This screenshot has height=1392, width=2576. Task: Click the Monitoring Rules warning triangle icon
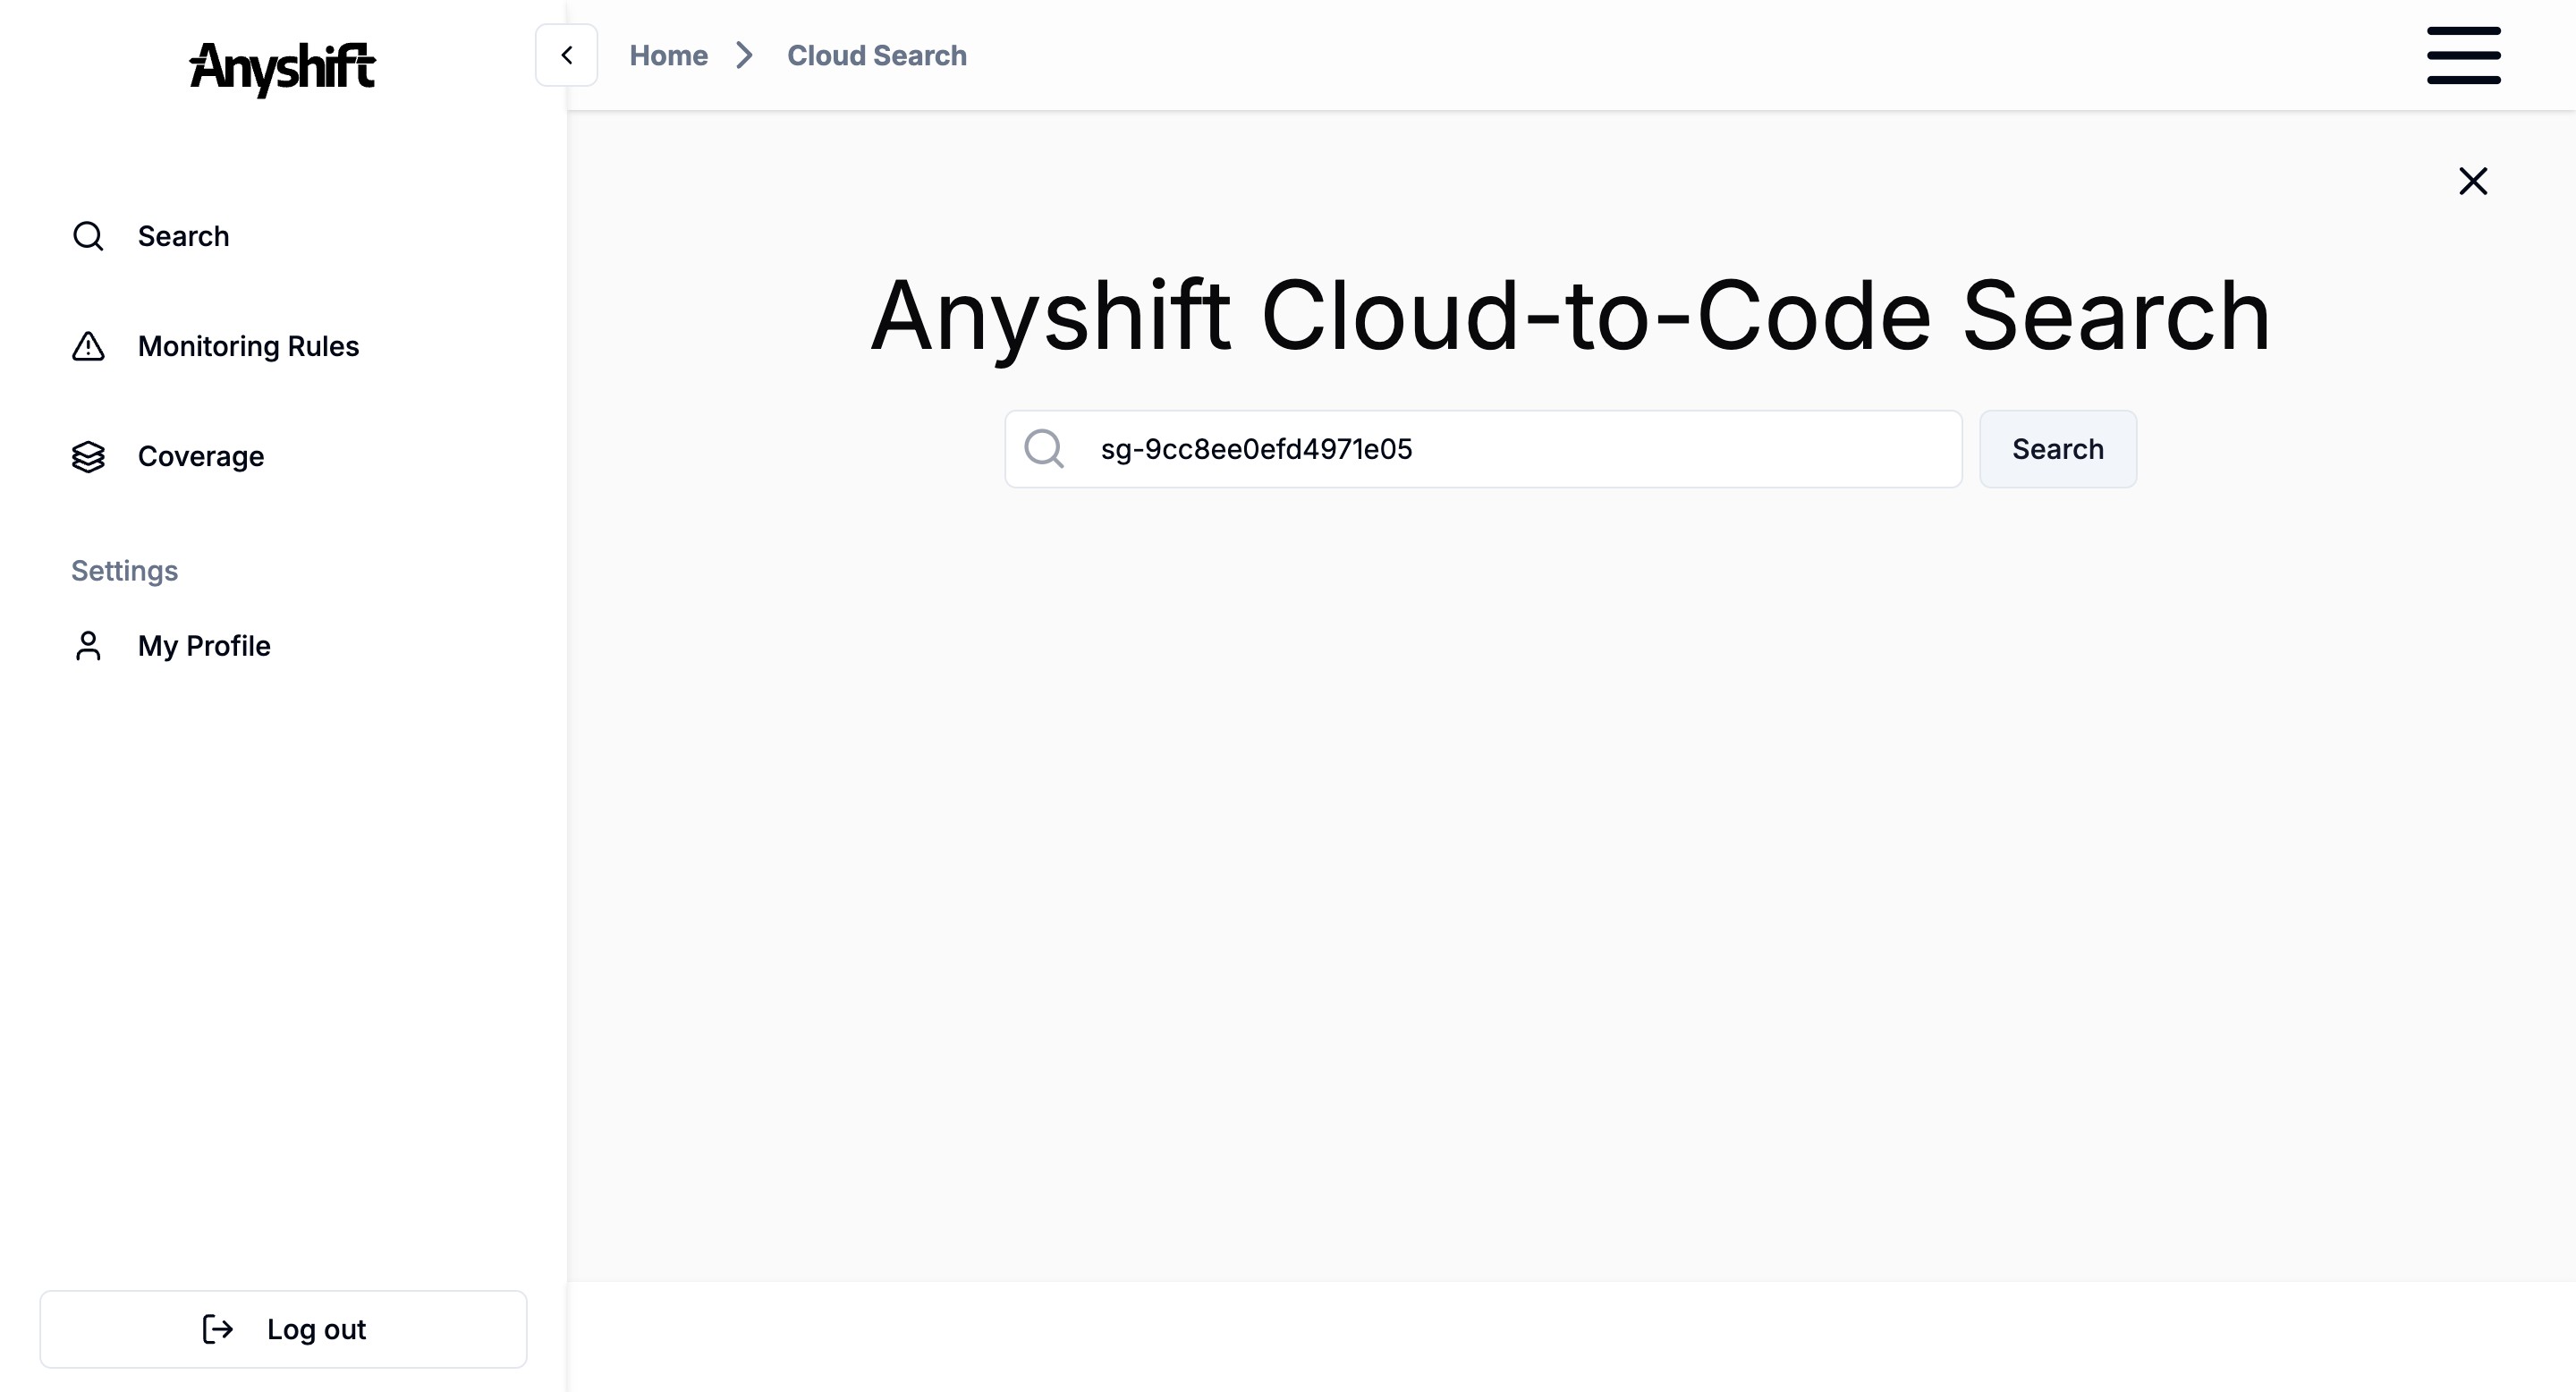tap(88, 346)
